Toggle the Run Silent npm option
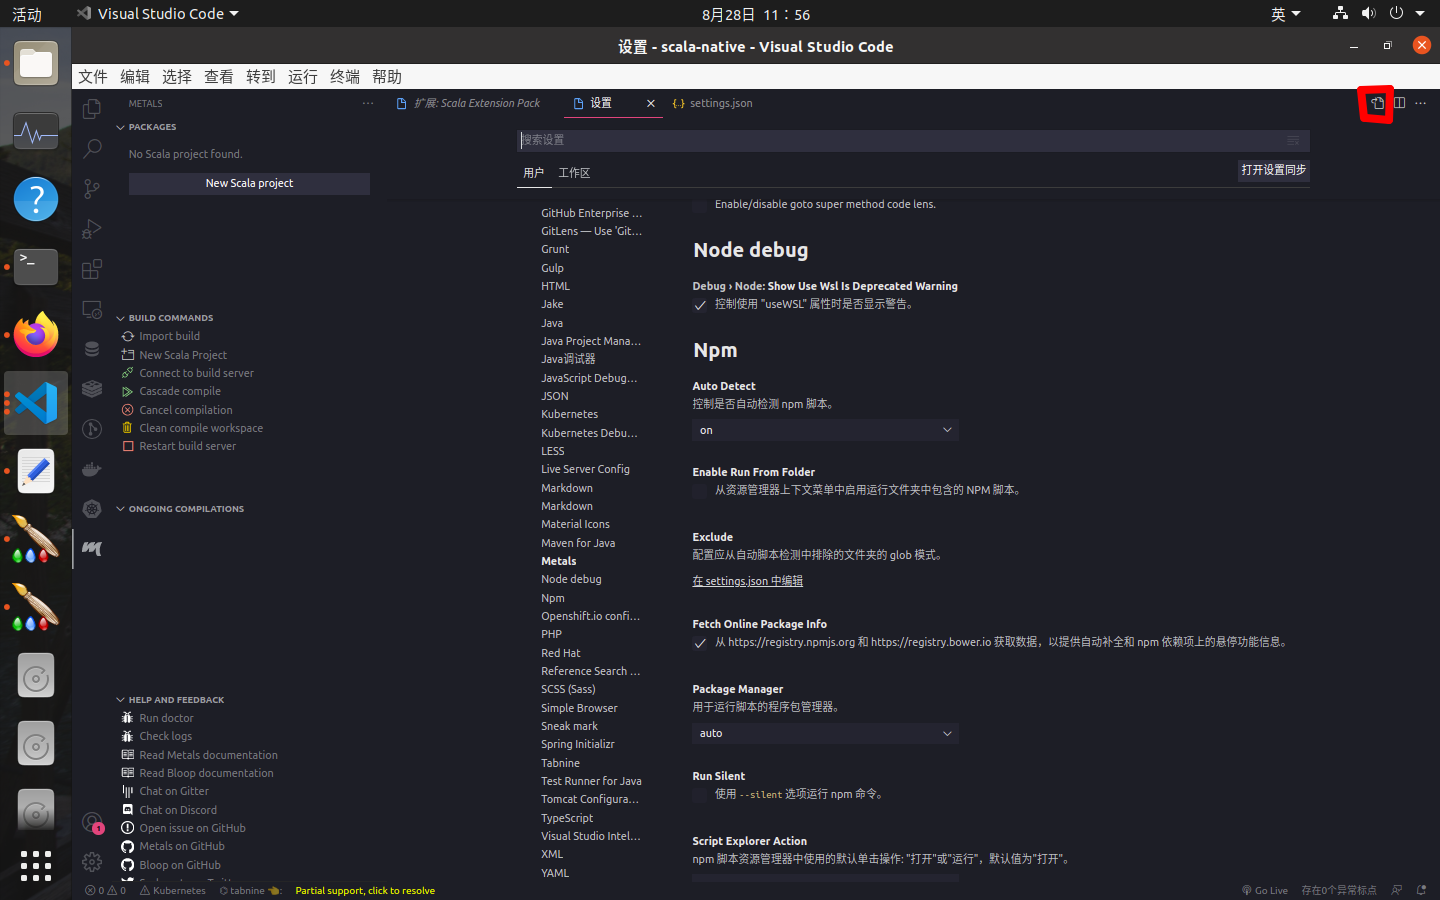This screenshot has width=1440, height=900. pyautogui.click(x=698, y=794)
